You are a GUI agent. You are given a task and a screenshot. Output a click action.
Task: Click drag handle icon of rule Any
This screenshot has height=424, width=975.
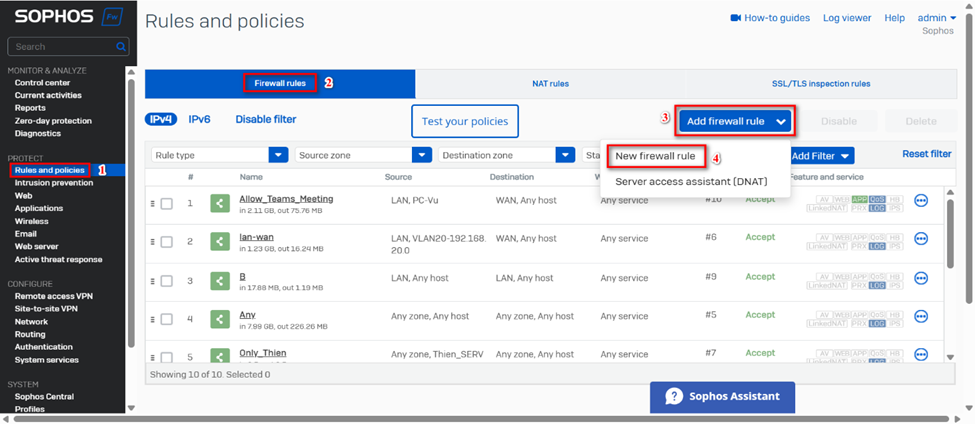153,320
